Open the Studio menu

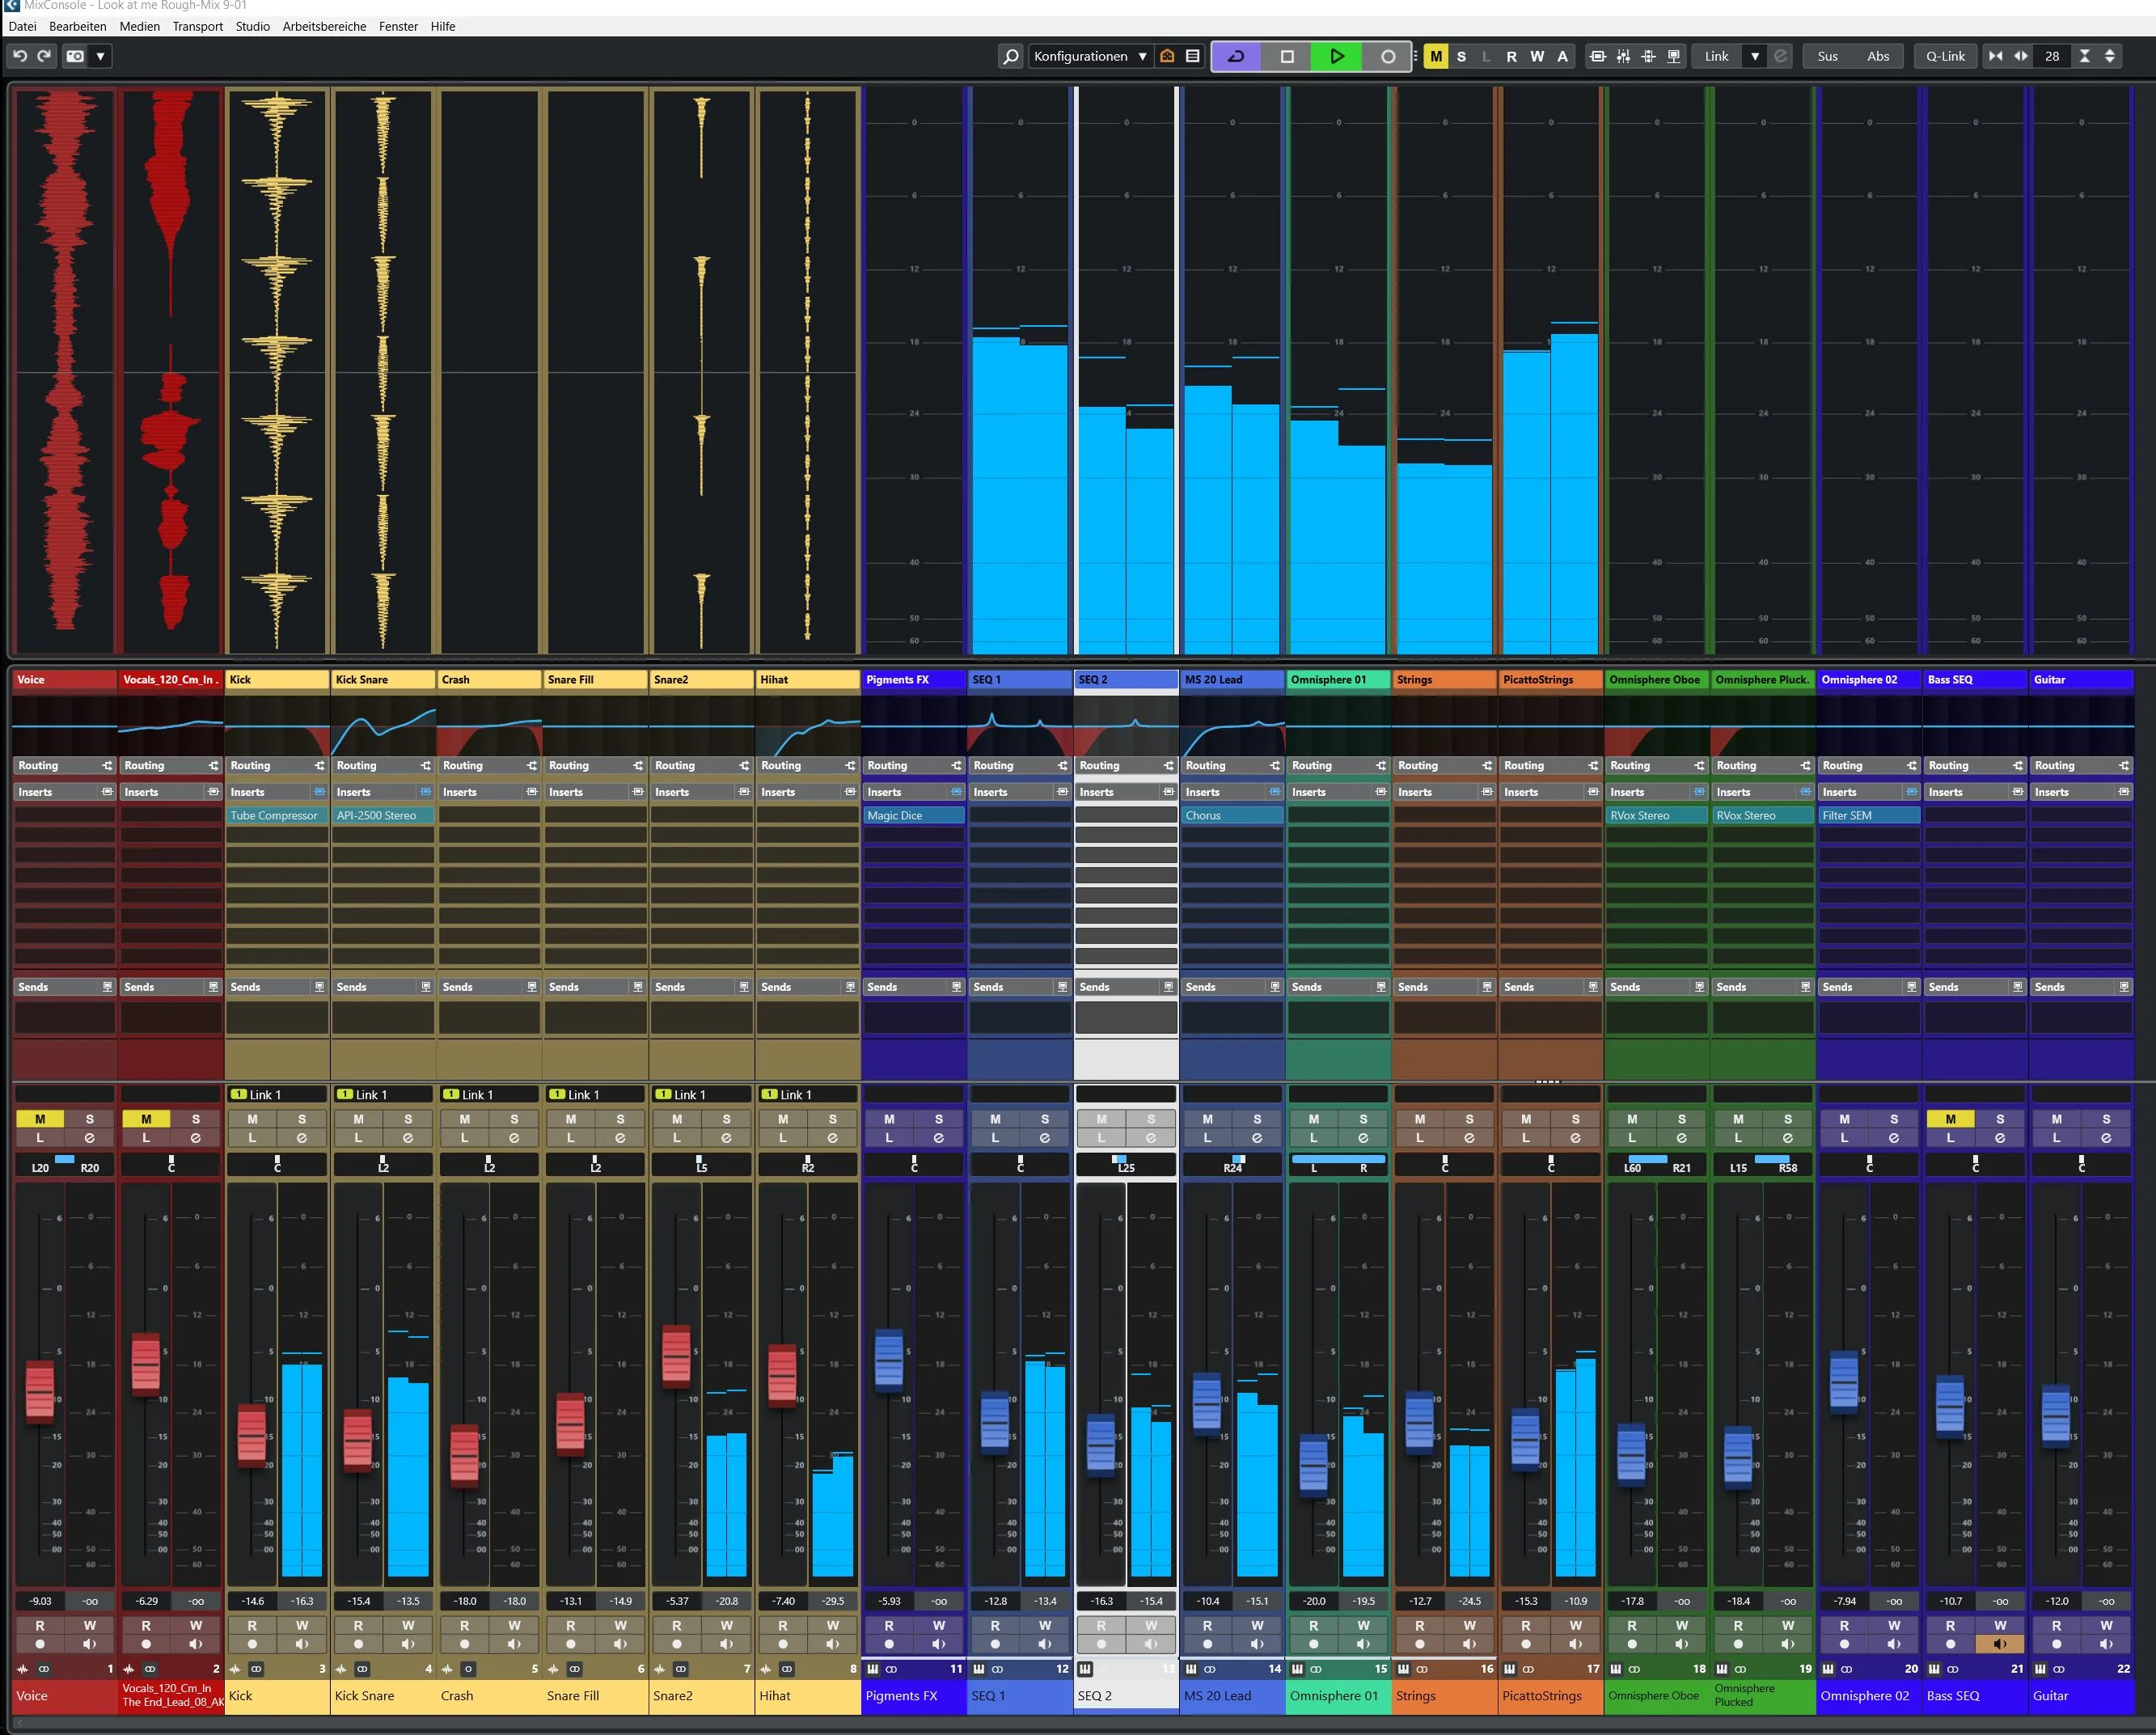pyautogui.click(x=253, y=26)
